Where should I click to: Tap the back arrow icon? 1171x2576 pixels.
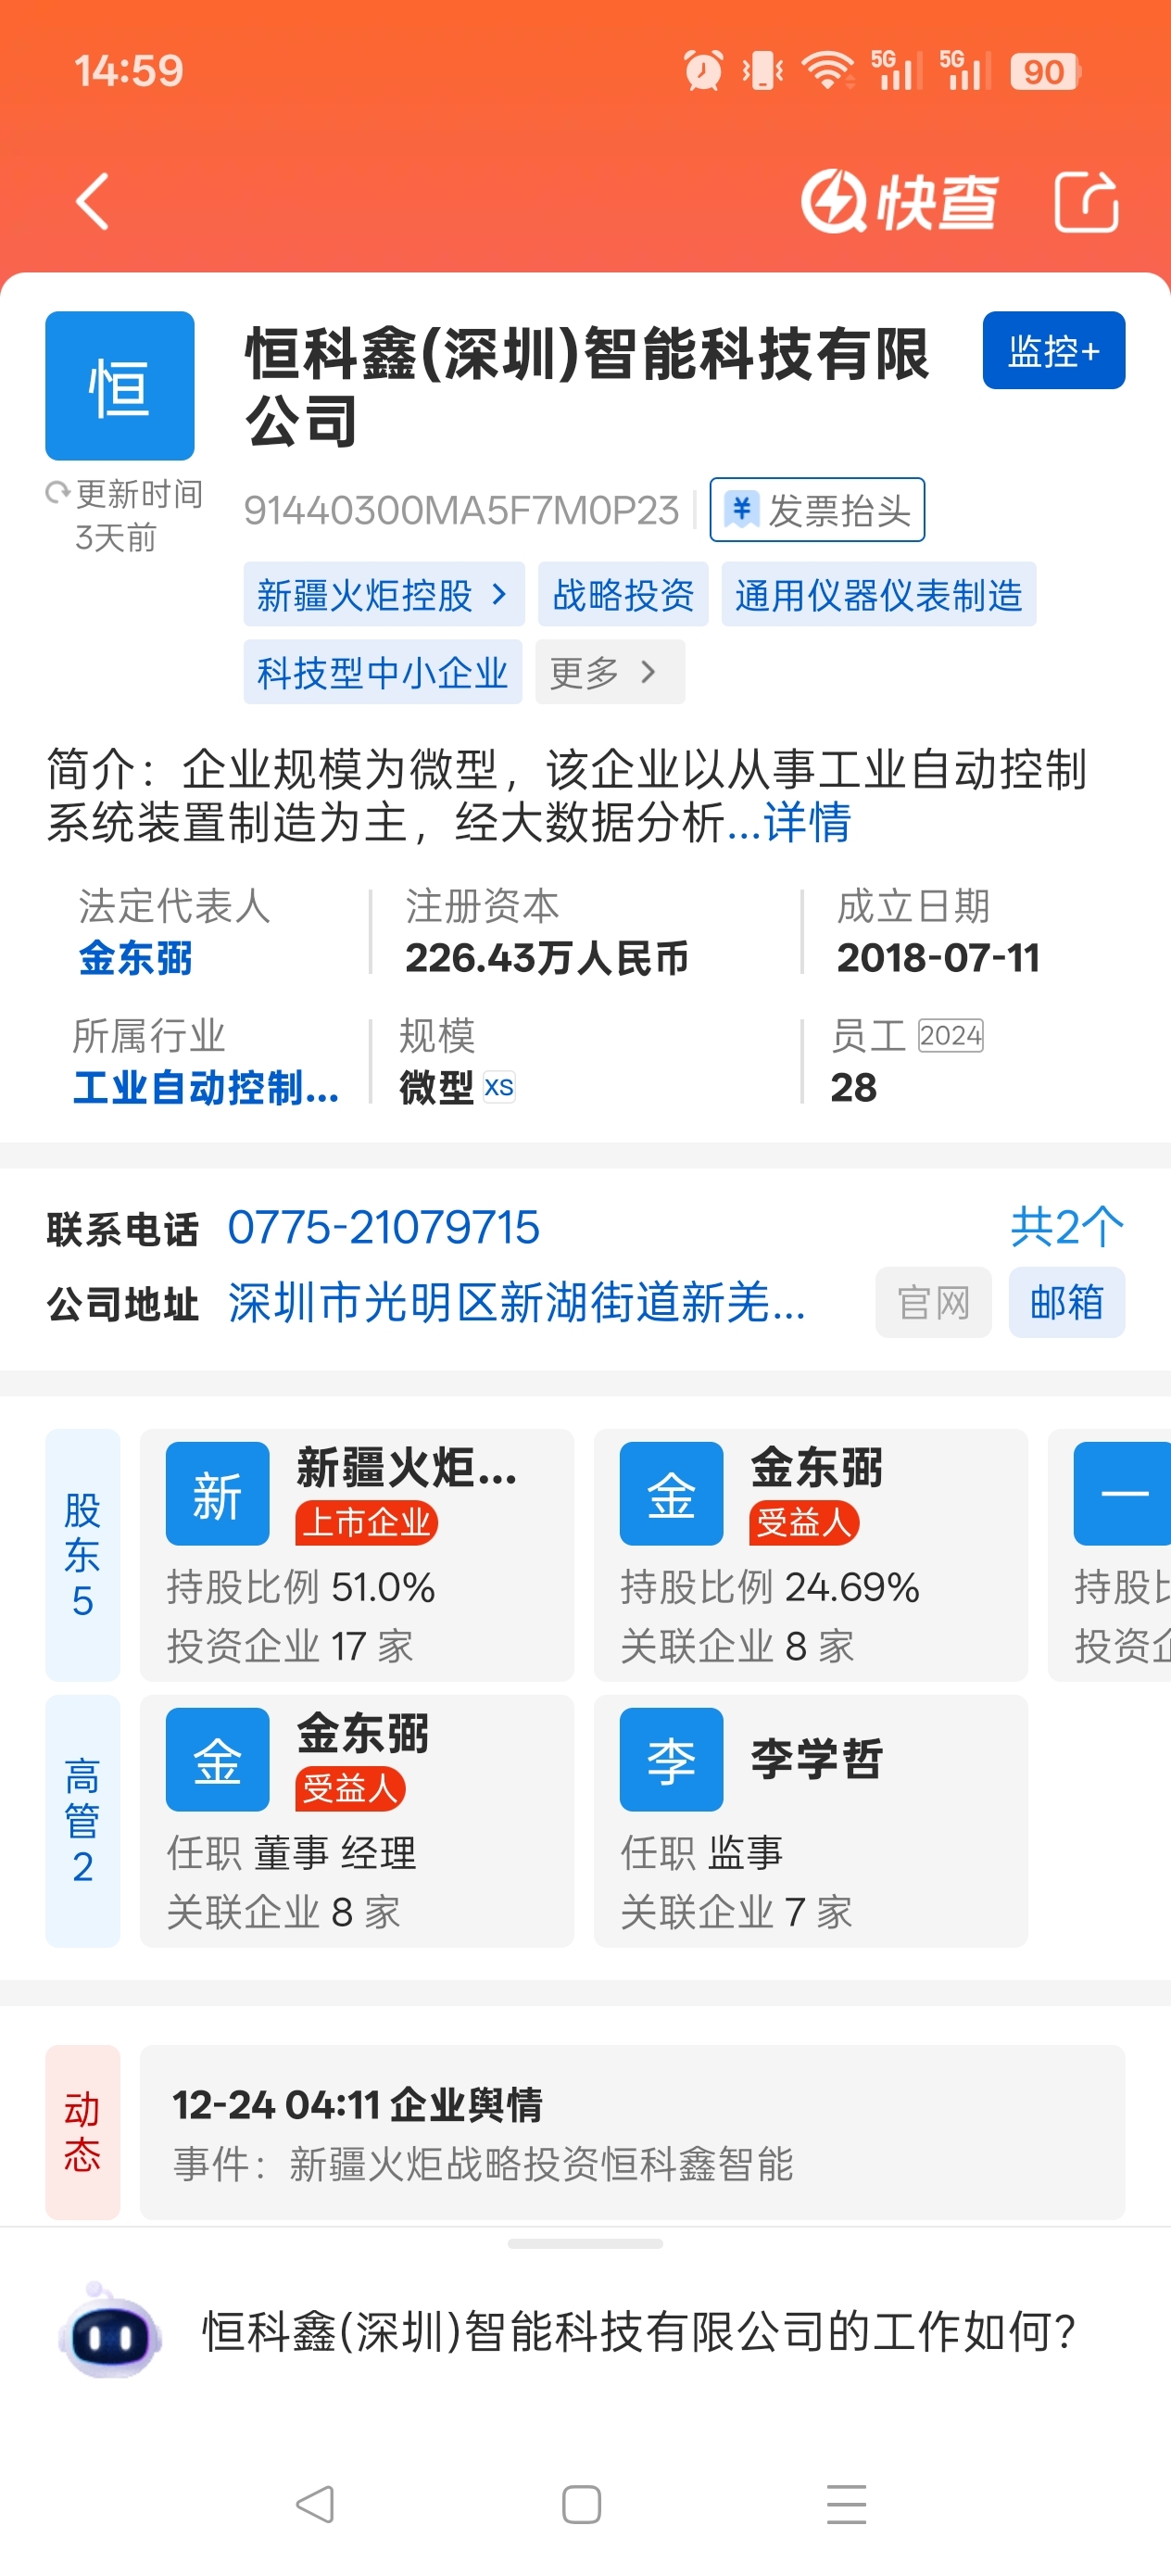pyautogui.click(x=93, y=201)
